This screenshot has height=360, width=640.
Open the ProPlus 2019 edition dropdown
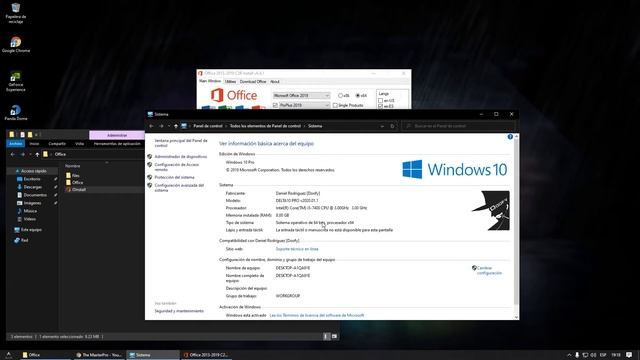tap(304, 105)
